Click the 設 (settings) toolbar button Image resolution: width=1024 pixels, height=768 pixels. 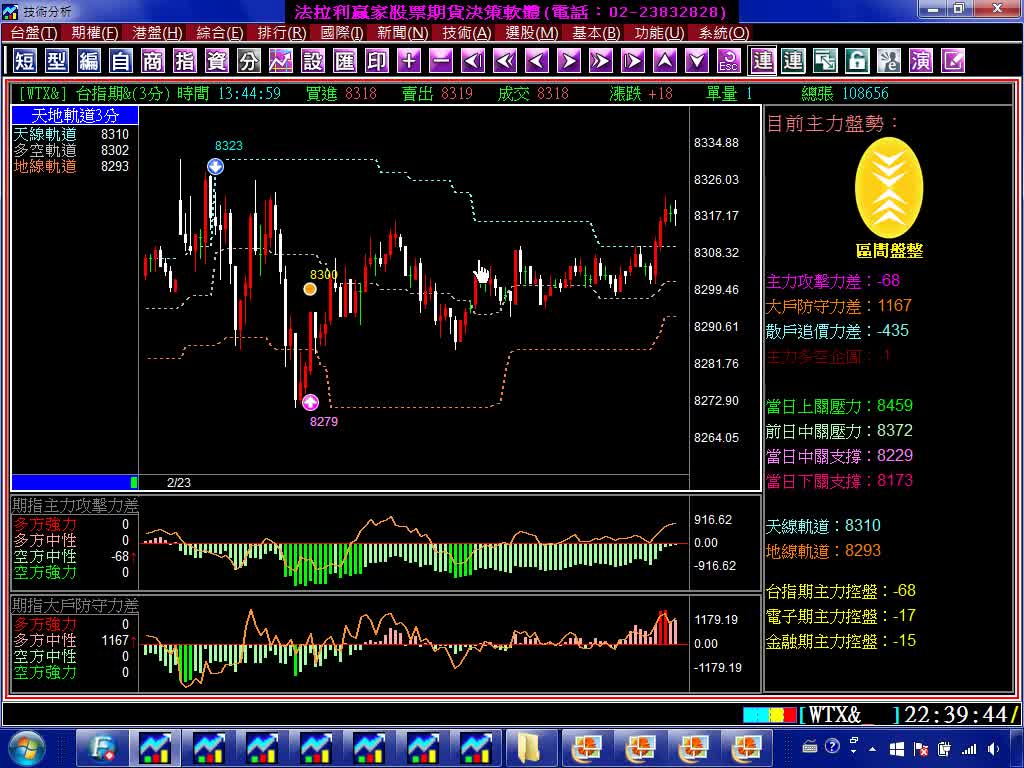[313, 61]
